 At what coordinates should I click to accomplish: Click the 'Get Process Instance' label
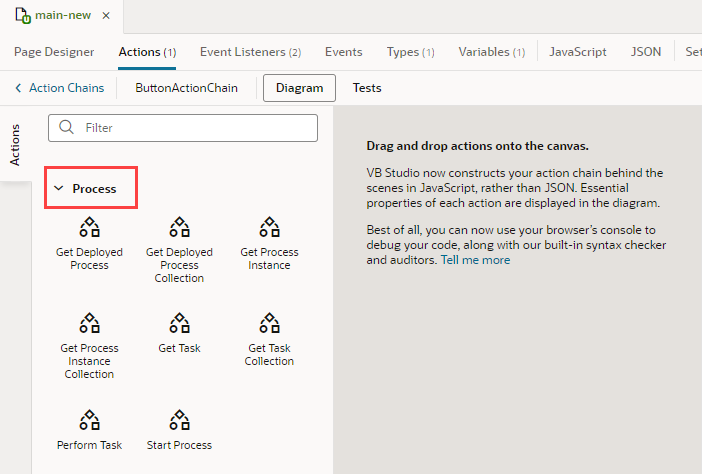pos(270,259)
